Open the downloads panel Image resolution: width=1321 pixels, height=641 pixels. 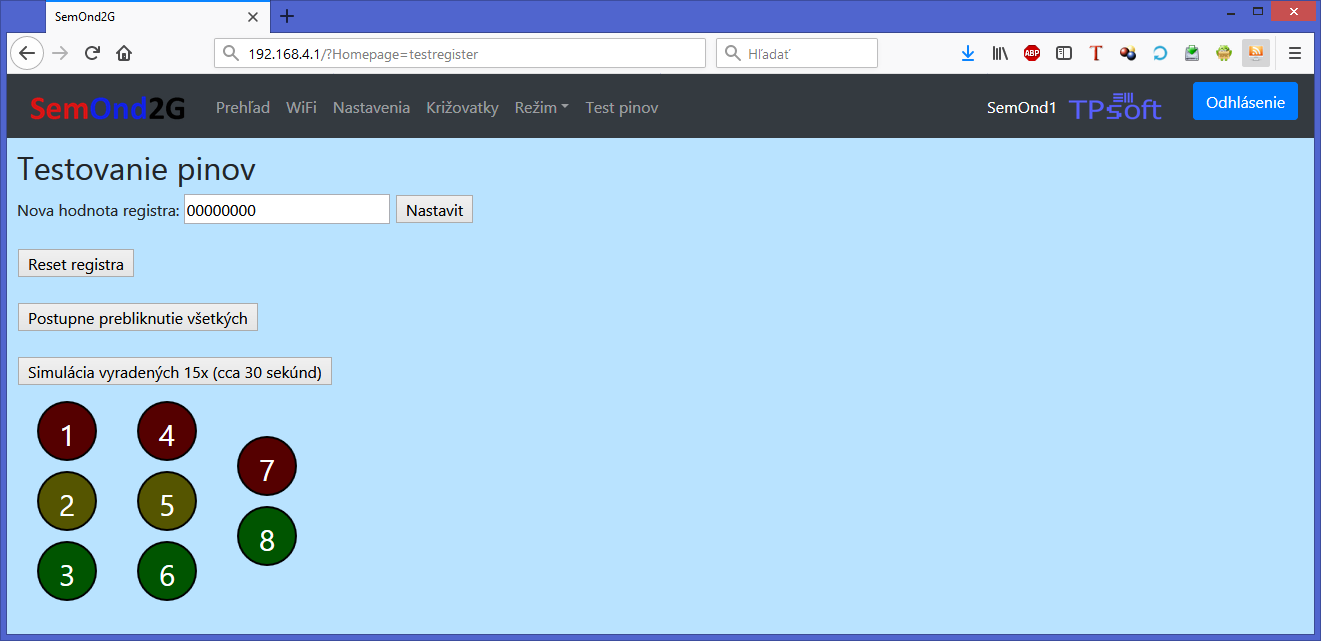(x=968, y=53)
